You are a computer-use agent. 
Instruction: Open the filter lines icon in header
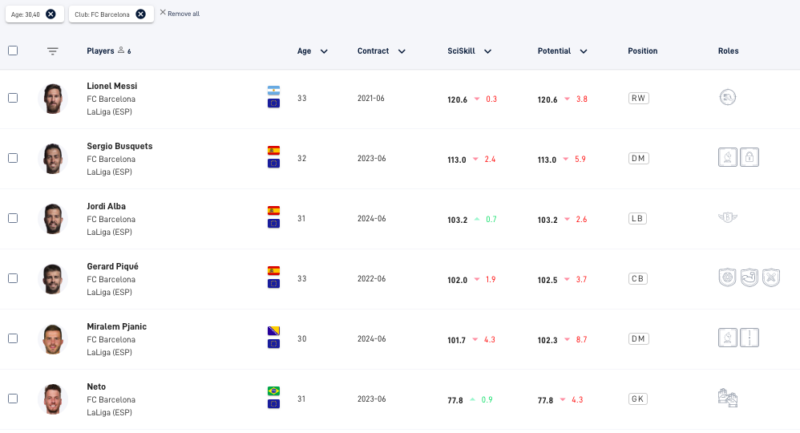point(53,51)
